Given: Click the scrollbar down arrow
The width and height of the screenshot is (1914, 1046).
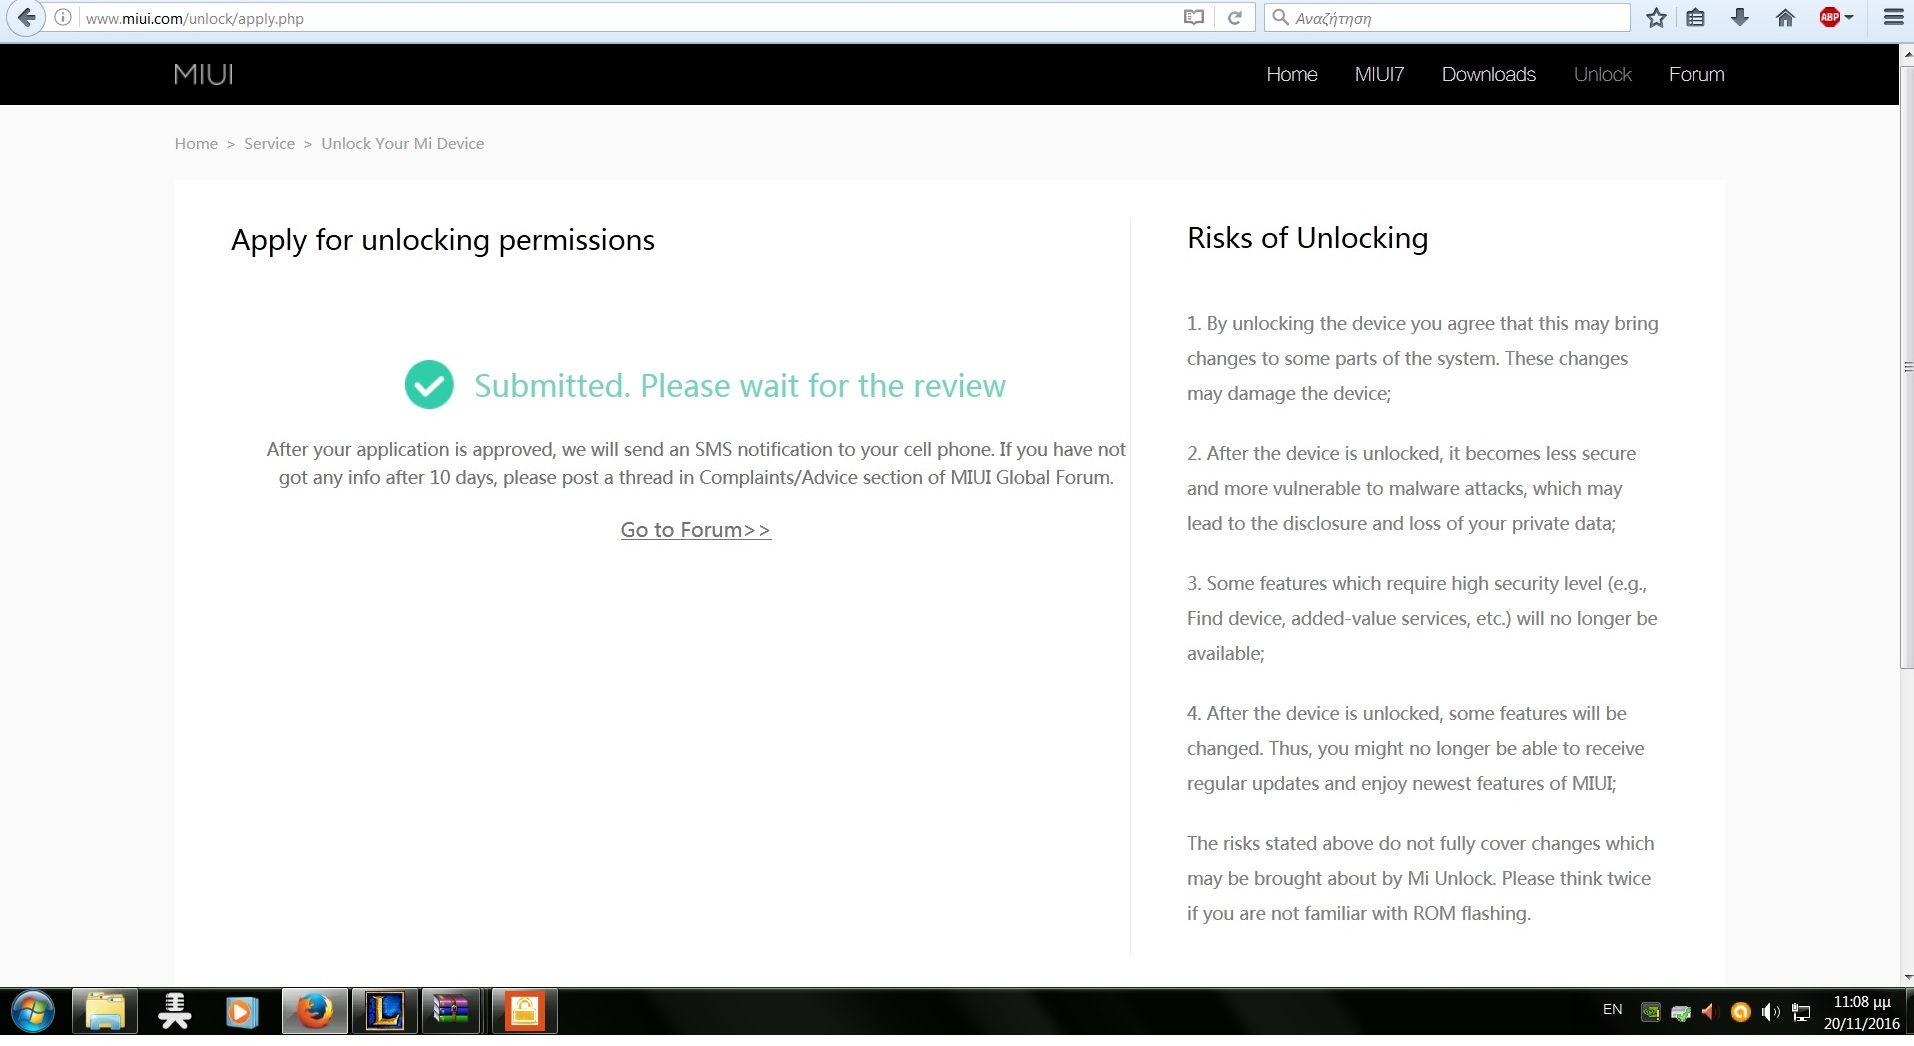Looking at the screenshot, I should (x=1906, y=977).
